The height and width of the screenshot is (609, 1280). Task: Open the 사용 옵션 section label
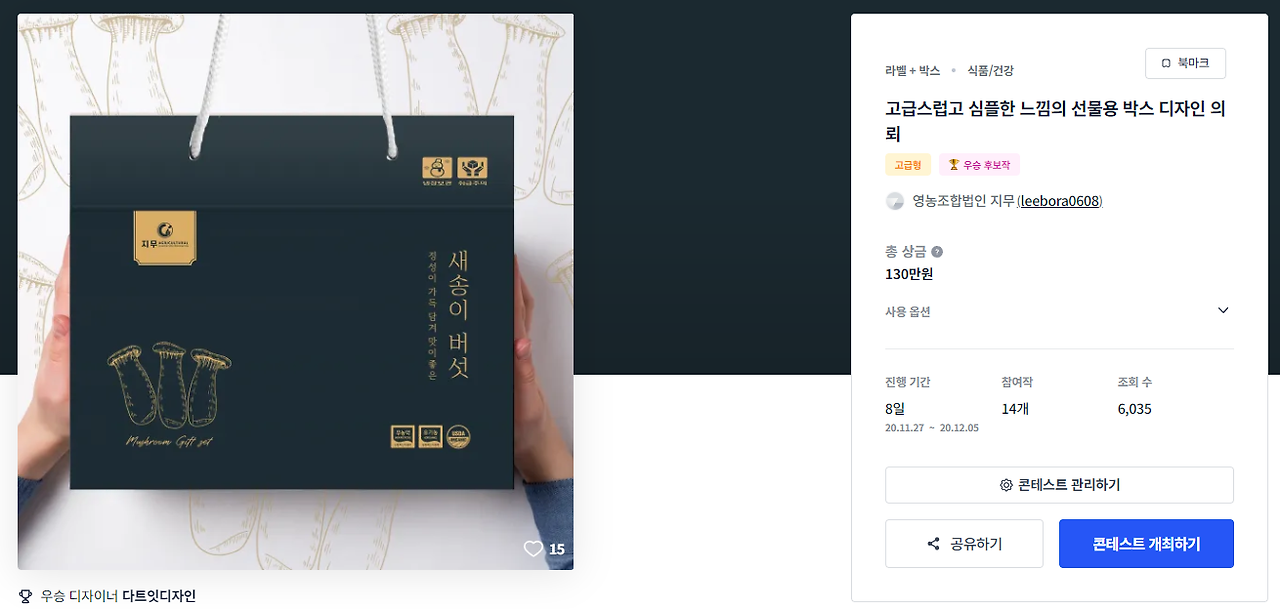[x=908, y=312]
